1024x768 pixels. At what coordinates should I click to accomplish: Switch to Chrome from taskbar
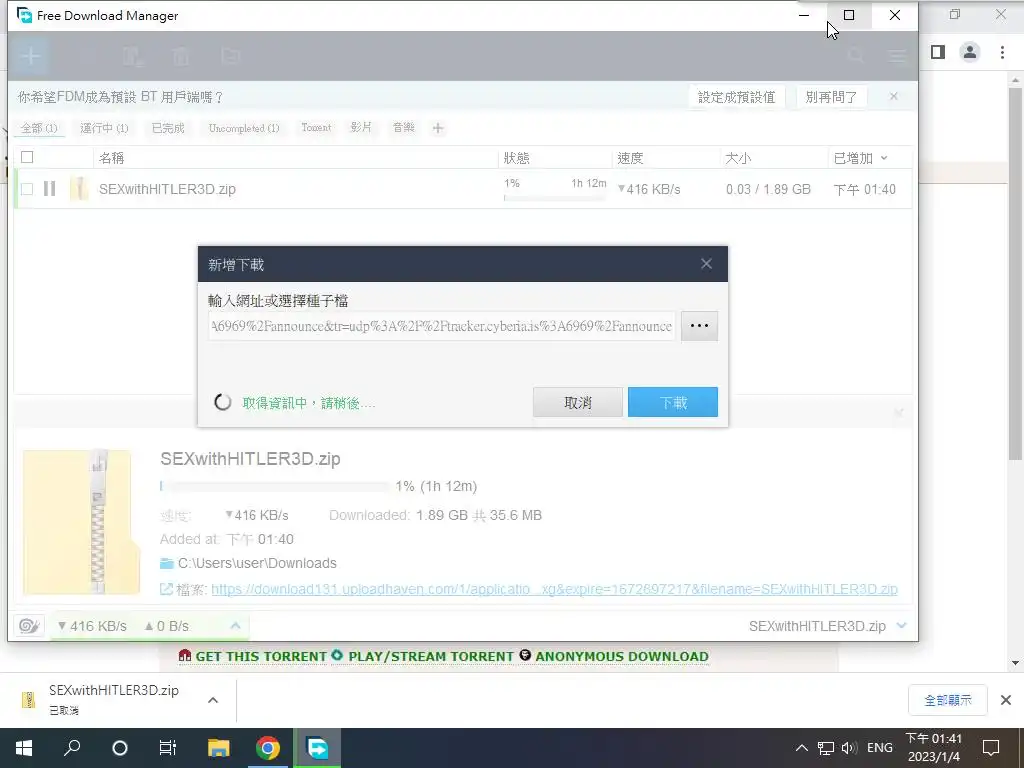(268, 748)
